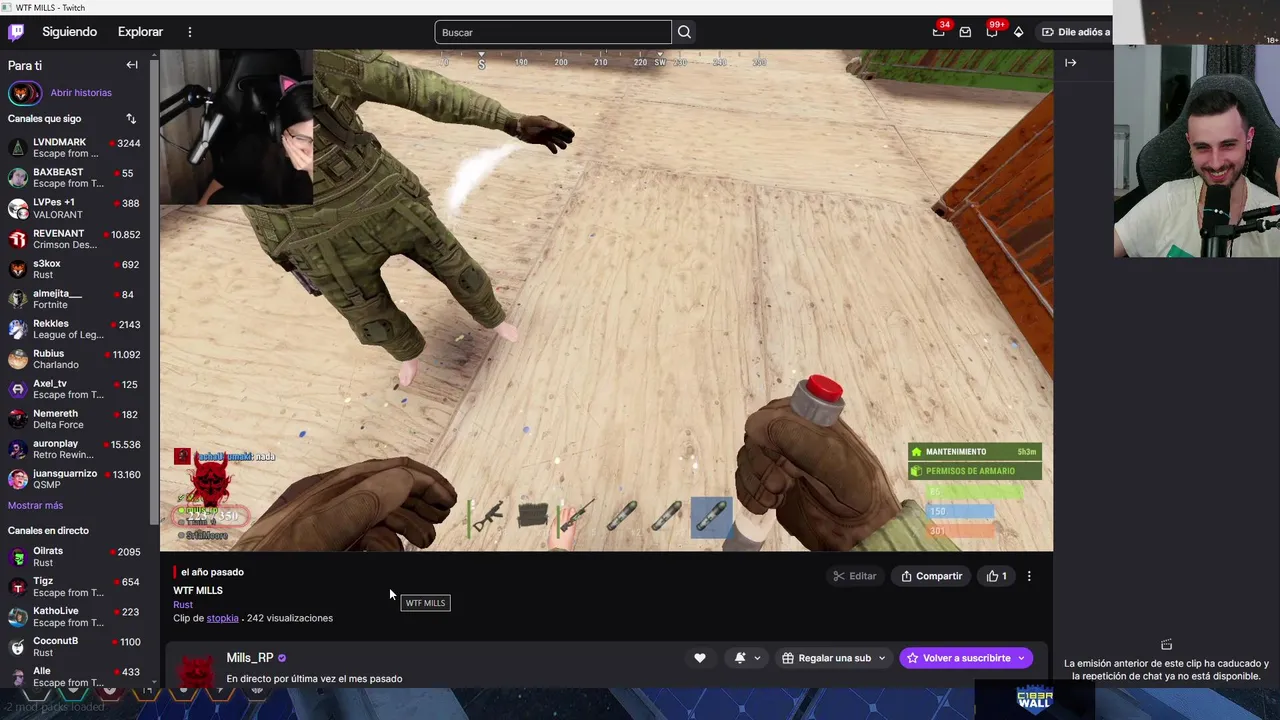The height and width of the screenshot is (720, 1280).
Task: Select Alle channel row
Action: 74,677
